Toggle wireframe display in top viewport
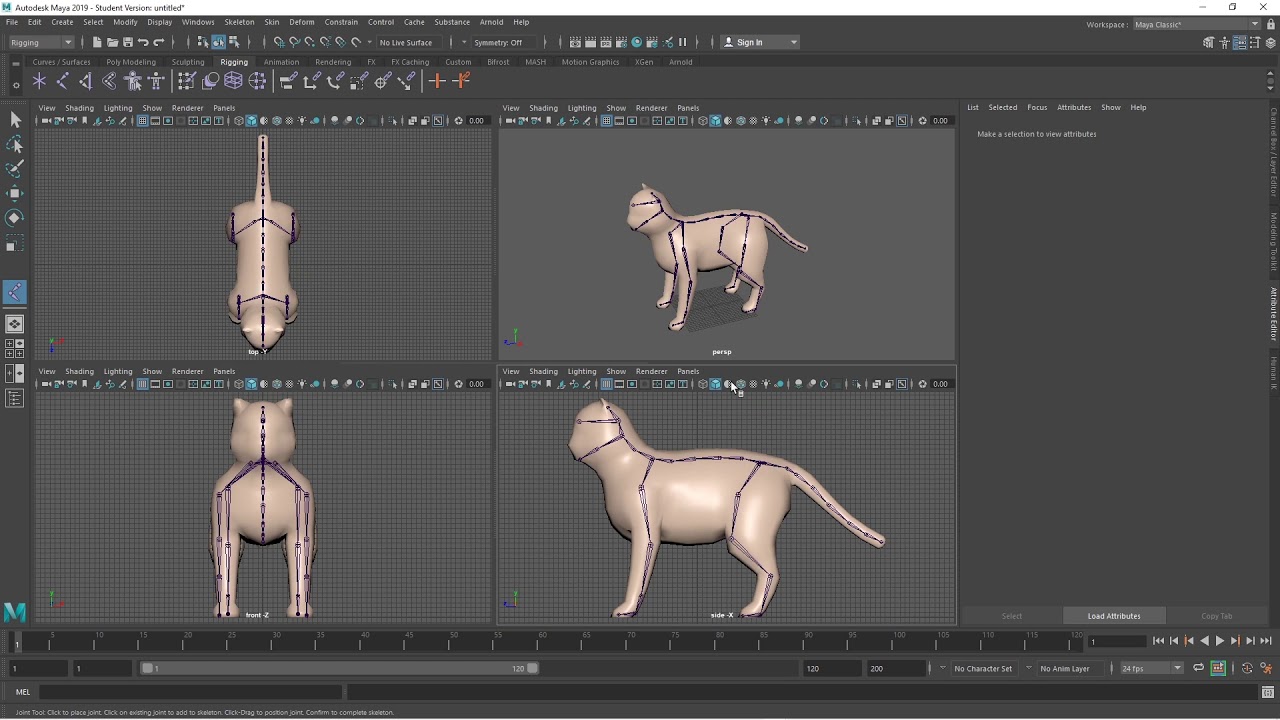The height and width of the screenshot is (720, 1280). (x=238, y=121)
